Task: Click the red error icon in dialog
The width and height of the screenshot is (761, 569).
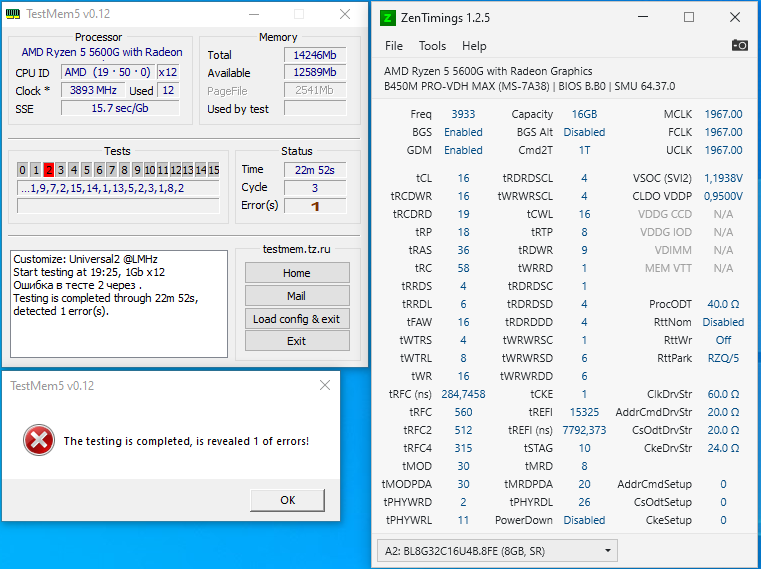Action: (39, 440)
